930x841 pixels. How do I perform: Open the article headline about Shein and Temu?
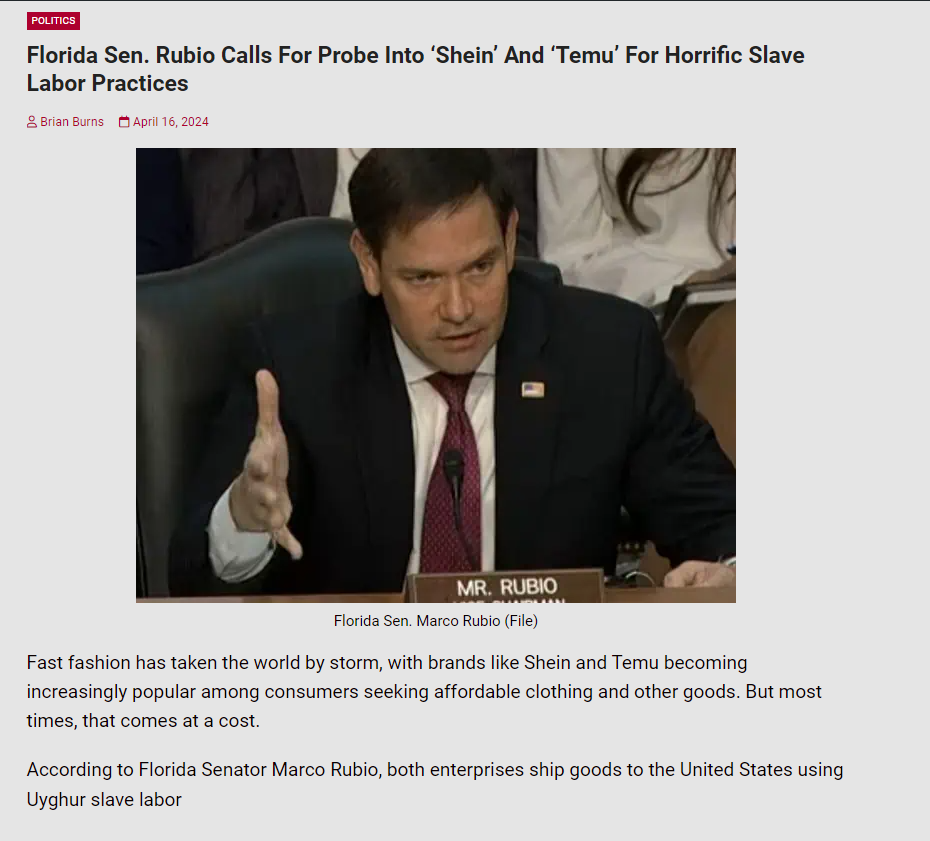415,69
